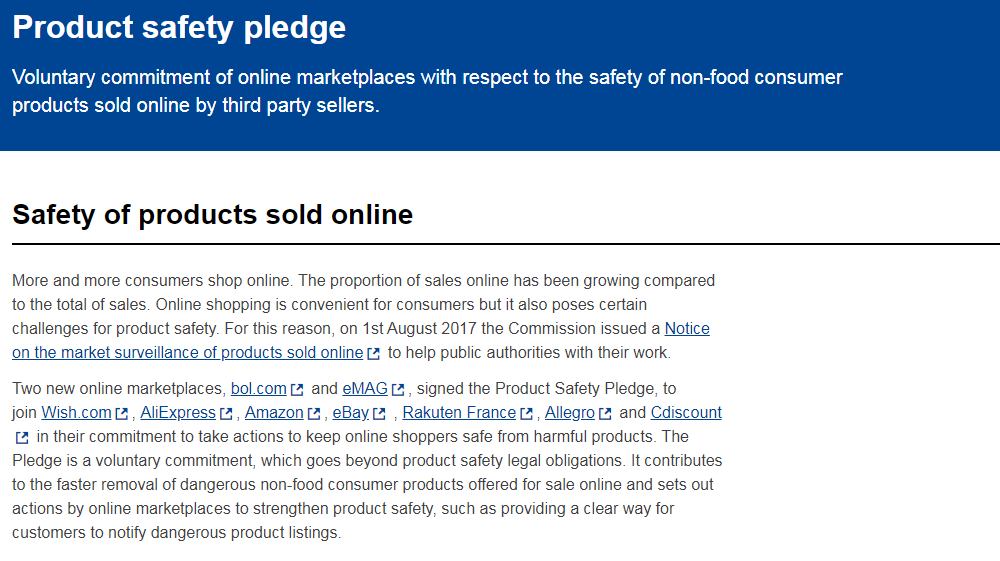Screen dimensions: 1000x561
Task: Open the eMAG link
Action: coord(365,389)
